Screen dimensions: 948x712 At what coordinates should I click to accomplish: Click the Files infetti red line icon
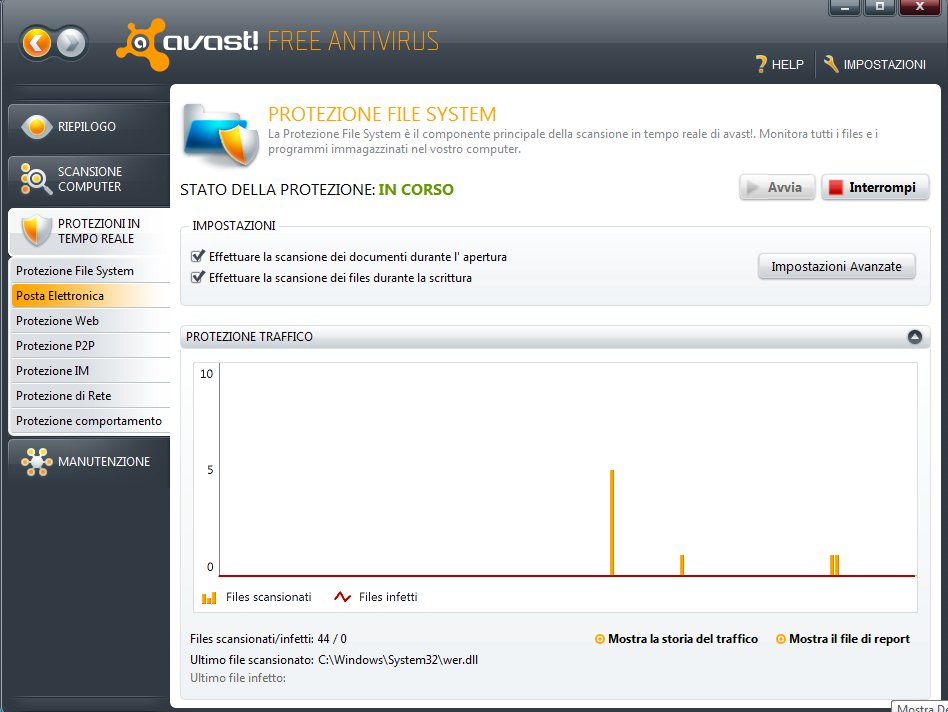click(342, 597)
